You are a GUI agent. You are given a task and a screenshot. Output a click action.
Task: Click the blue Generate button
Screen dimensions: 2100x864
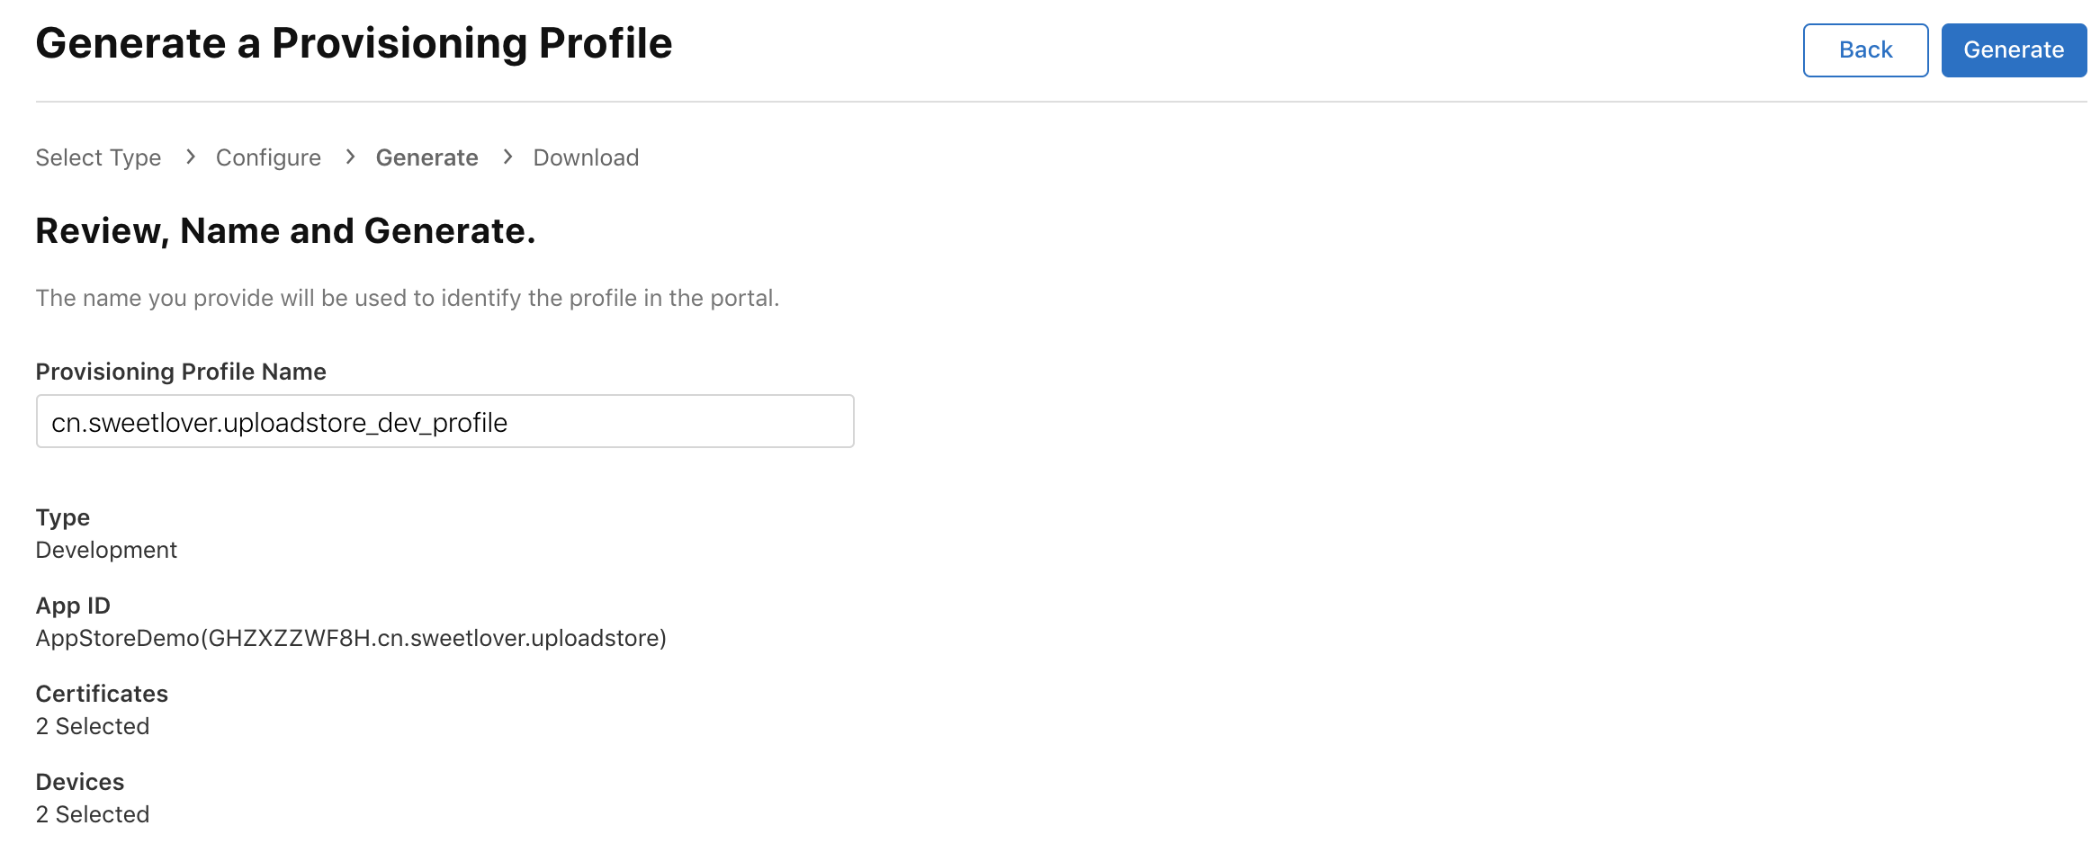click(x=2013, y=50)
